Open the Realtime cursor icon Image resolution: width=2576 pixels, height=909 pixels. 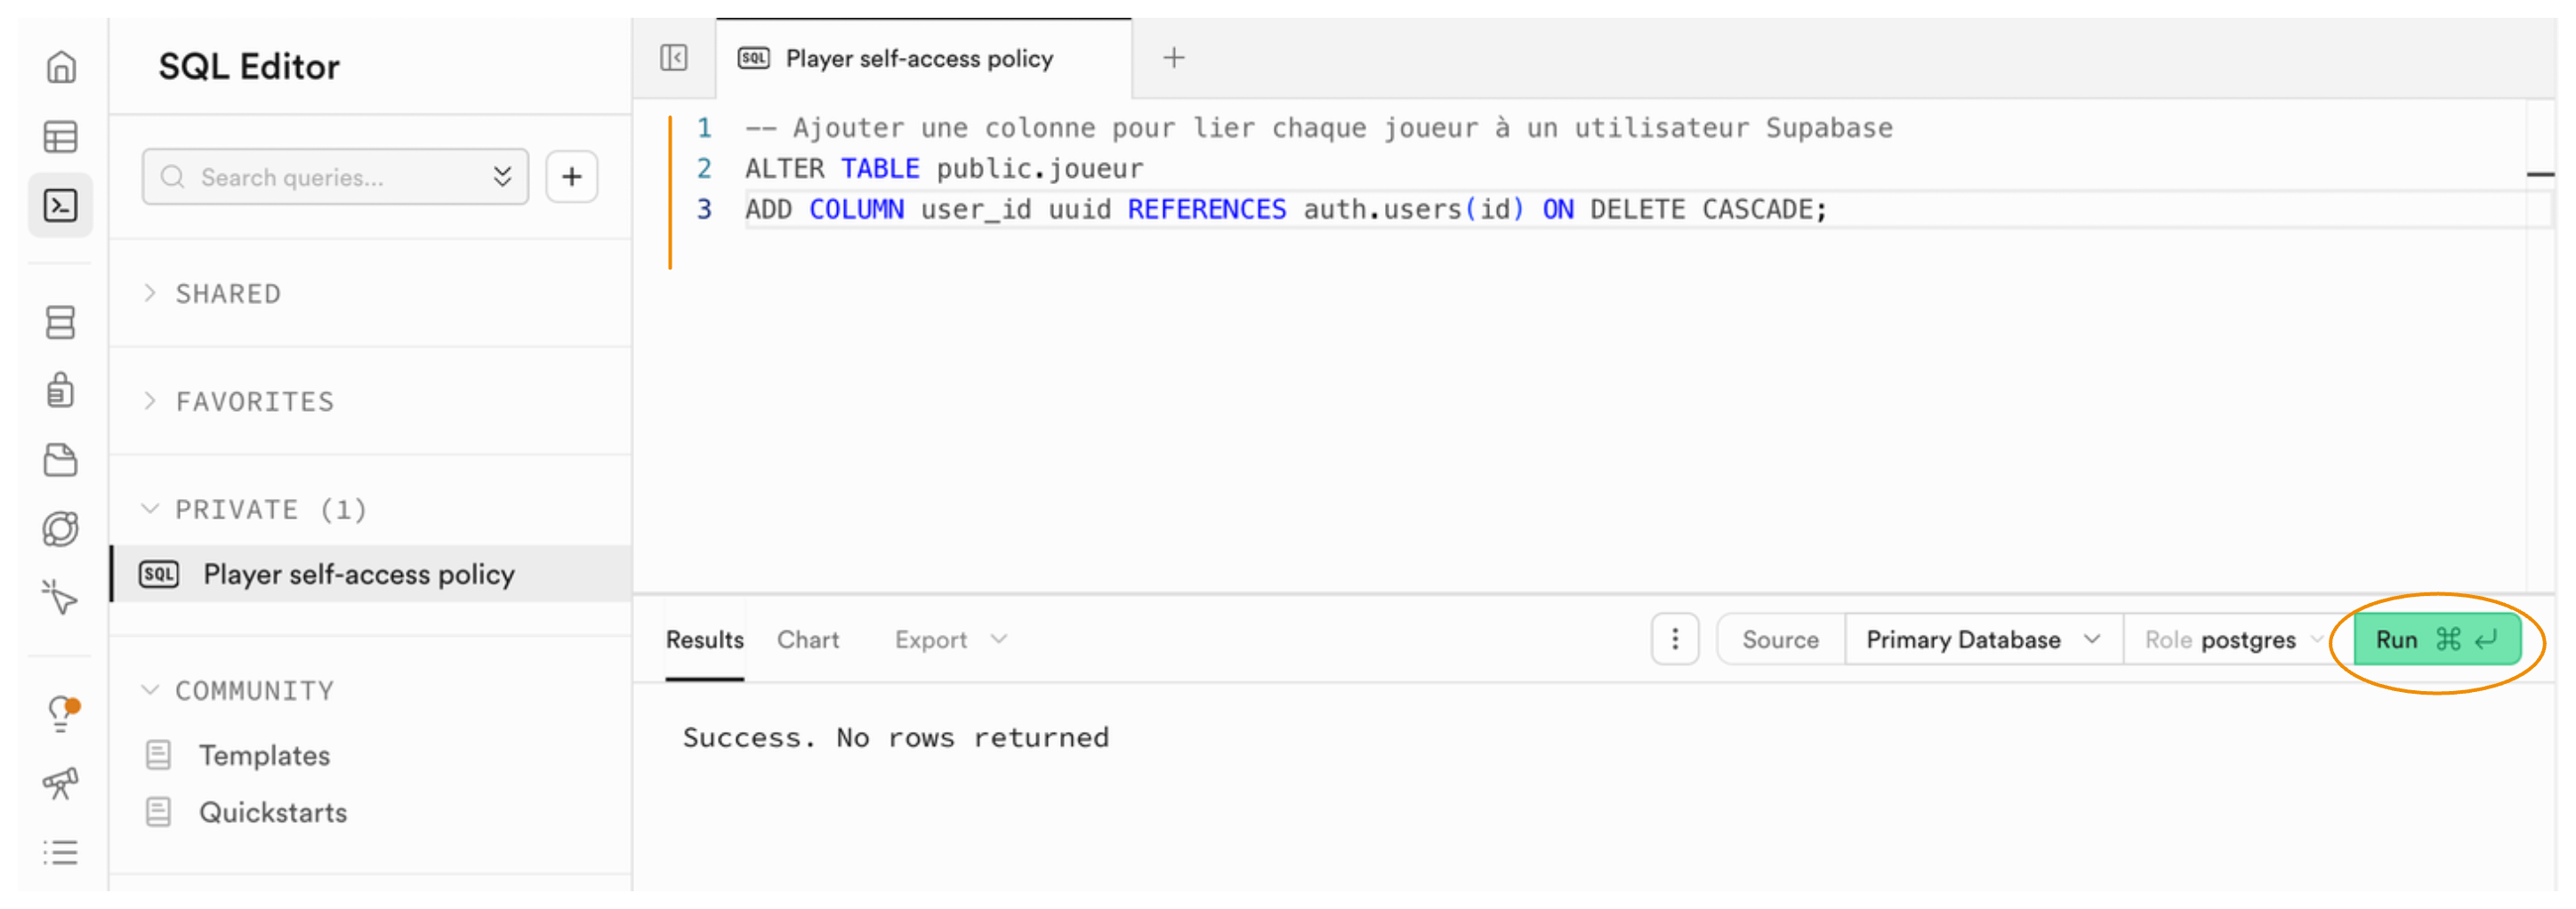pos(61,597)
